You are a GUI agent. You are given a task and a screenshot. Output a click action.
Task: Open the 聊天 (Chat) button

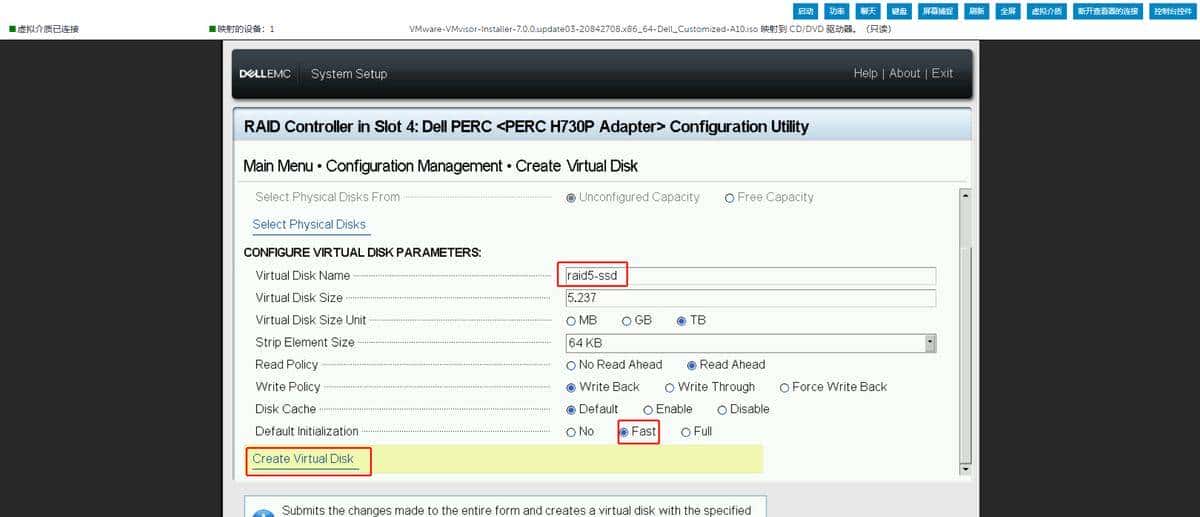[868, 11]
